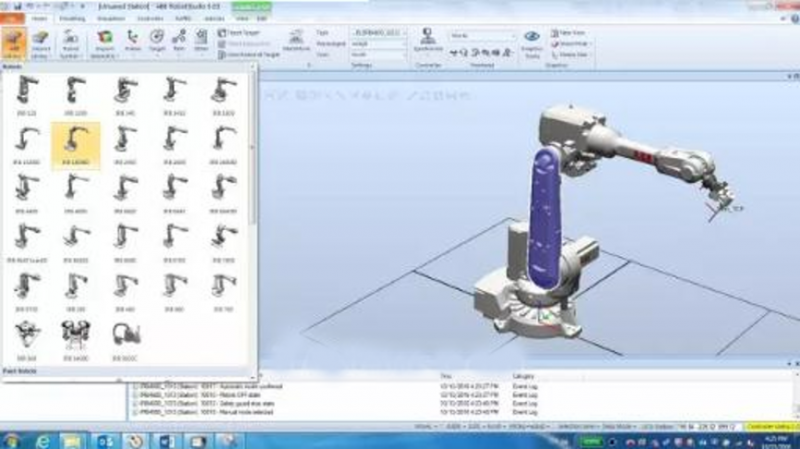800x449 pixels.
Task: Open Outlook from the taskbar
Action: [106, 441]
